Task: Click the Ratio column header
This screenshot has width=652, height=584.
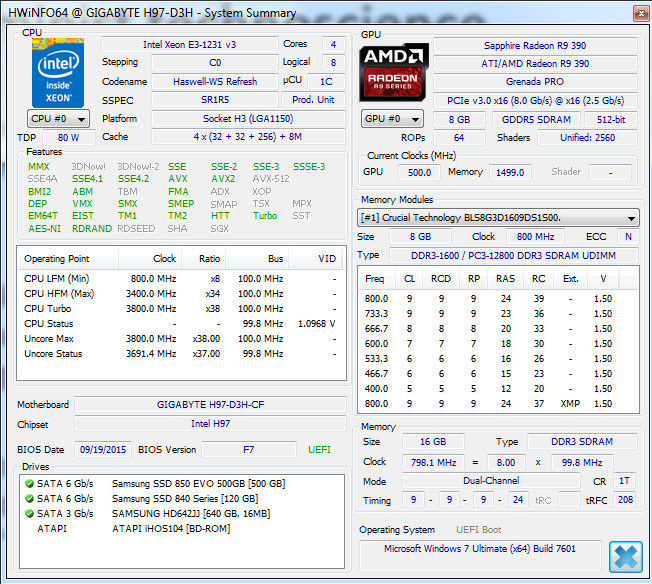Action: [204, 259]
